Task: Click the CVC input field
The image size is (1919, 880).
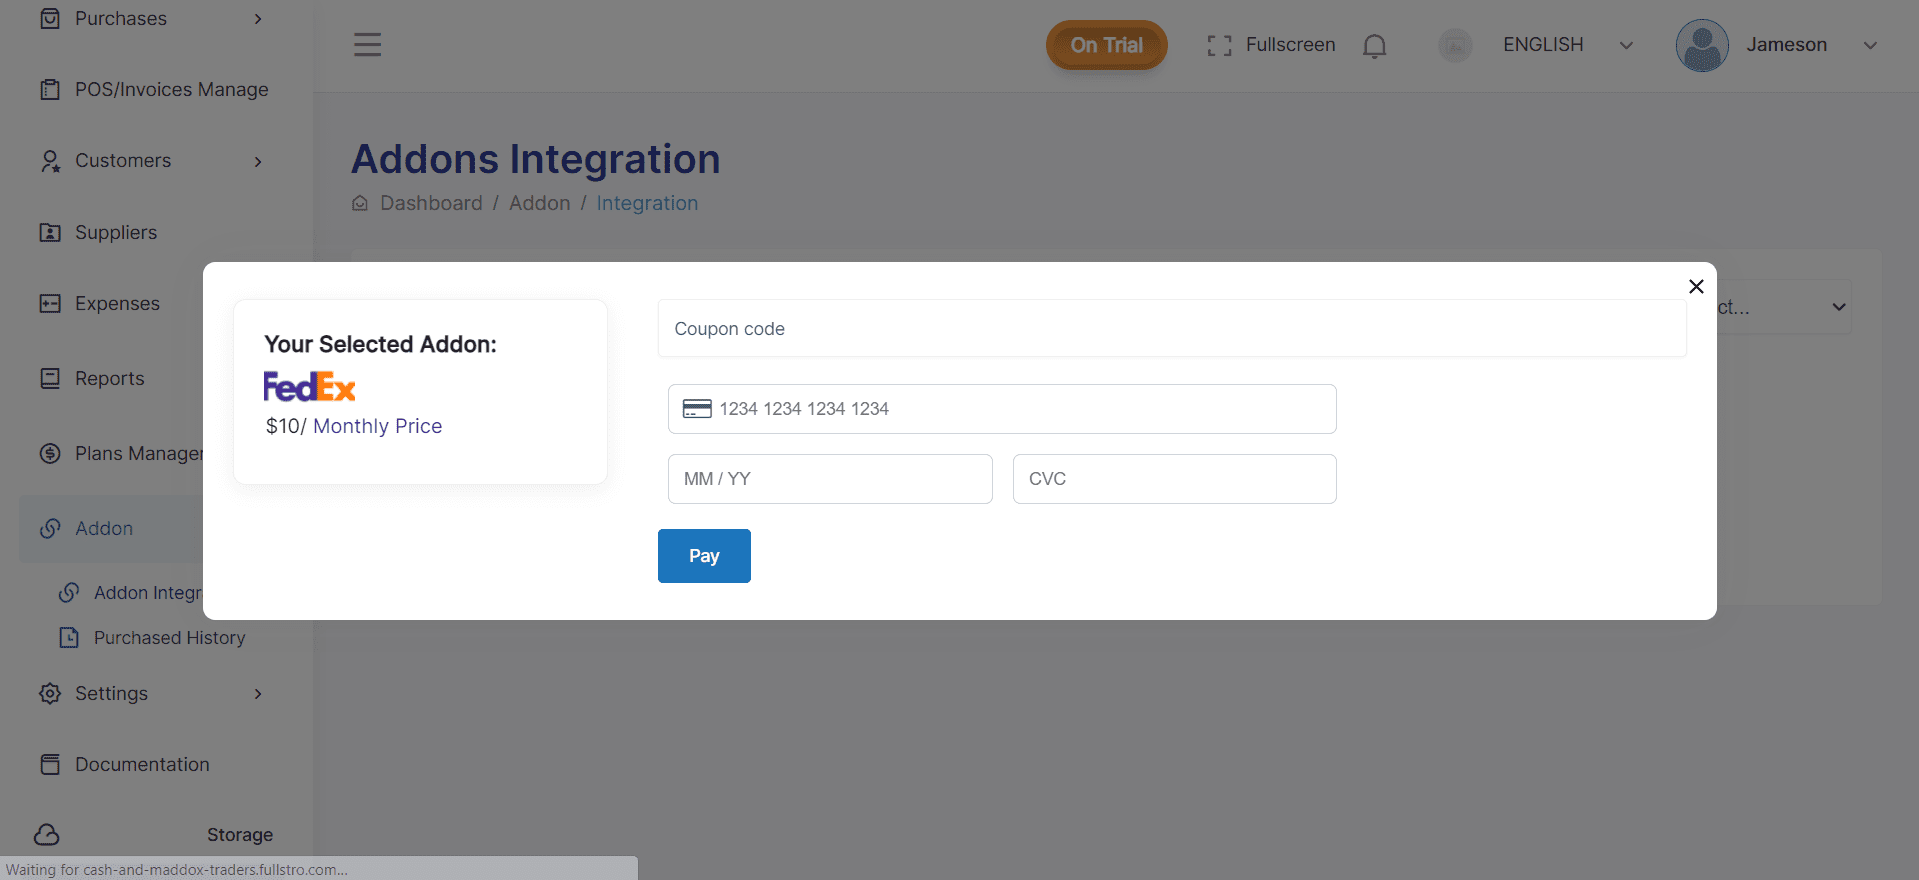Action: 1175,479
